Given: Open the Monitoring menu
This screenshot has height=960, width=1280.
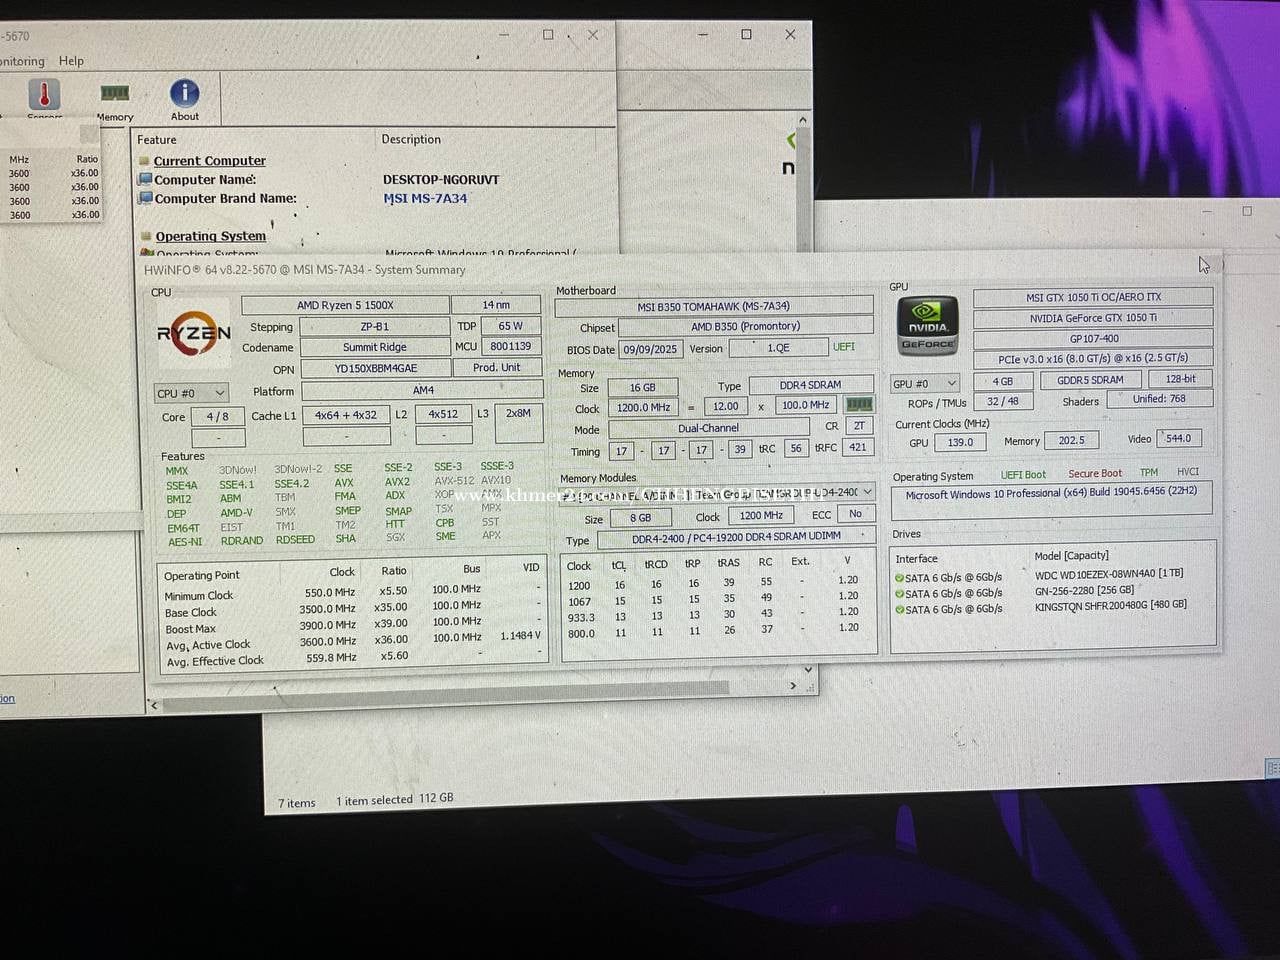Looking at the screenshot, I should (x=21, y=61).
